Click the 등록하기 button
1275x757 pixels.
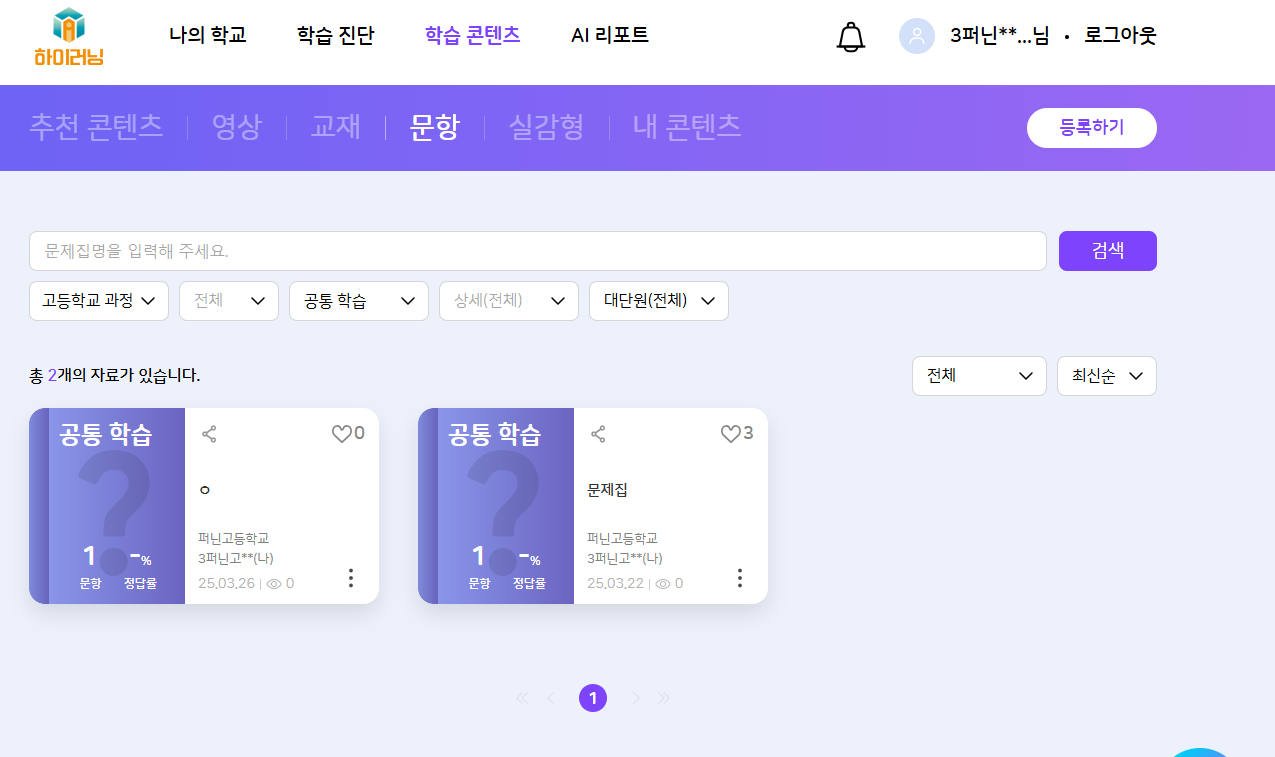point(1091,128)
